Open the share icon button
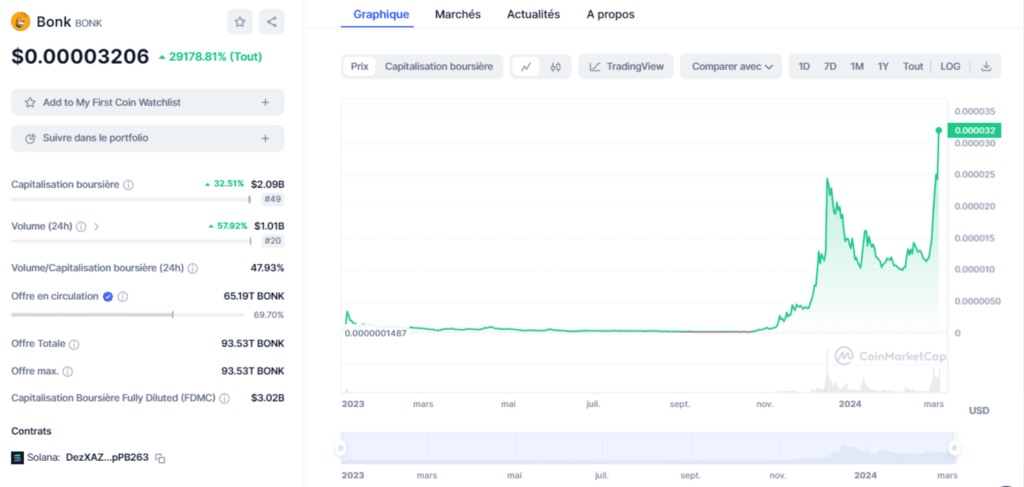1024x487 pixels. click(272, 22)
